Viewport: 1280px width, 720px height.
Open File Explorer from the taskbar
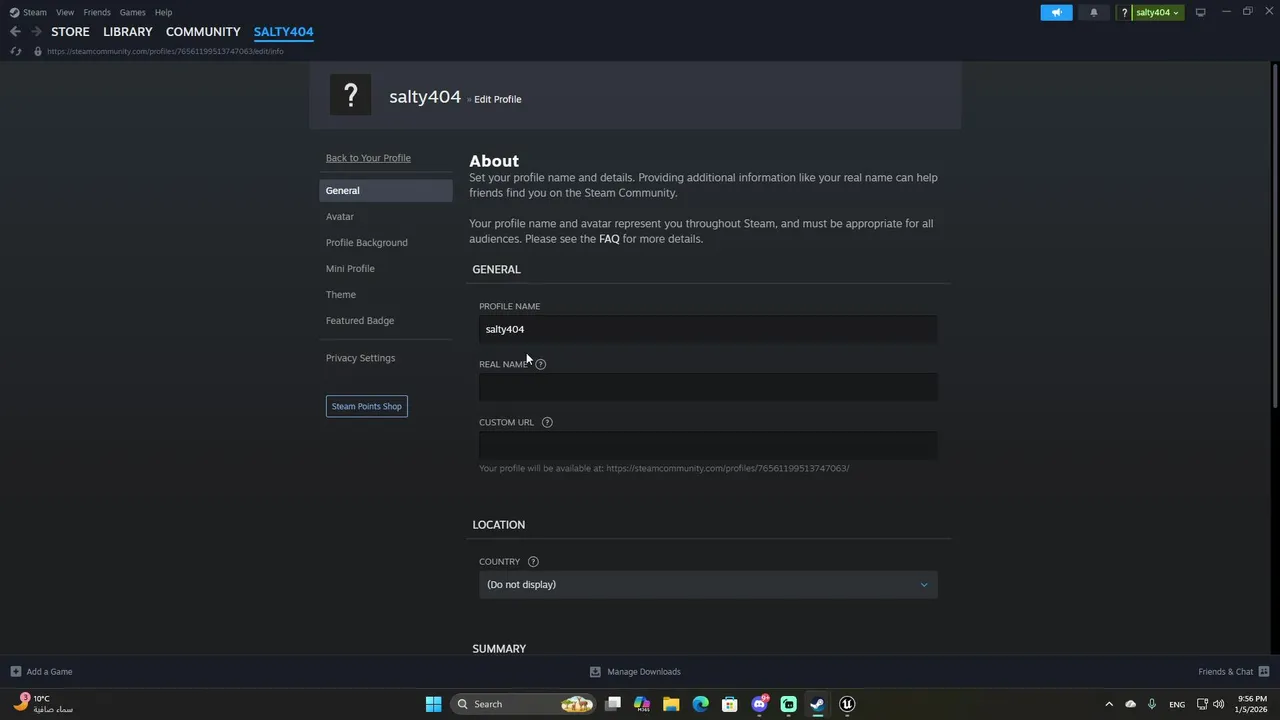671,704
